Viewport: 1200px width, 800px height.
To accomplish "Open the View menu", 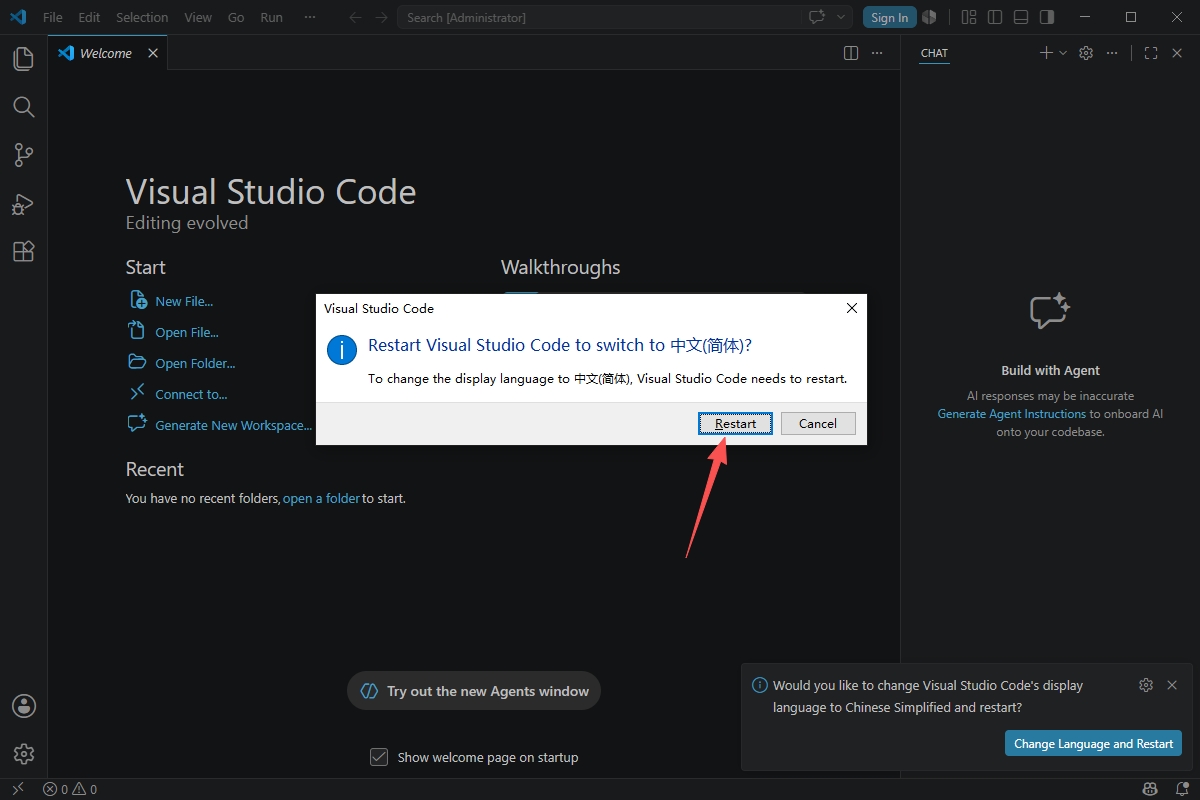I will [198, 17].
